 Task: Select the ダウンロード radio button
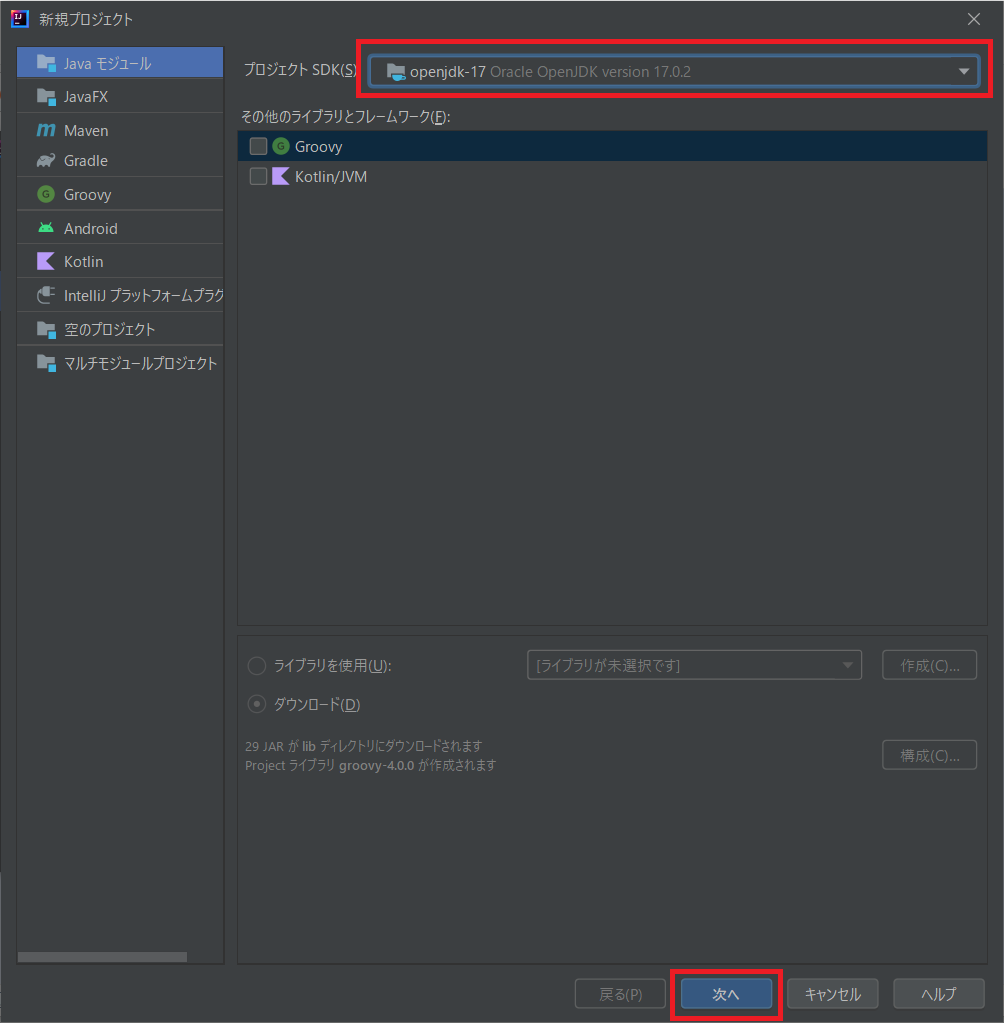[x=257, y=704]
